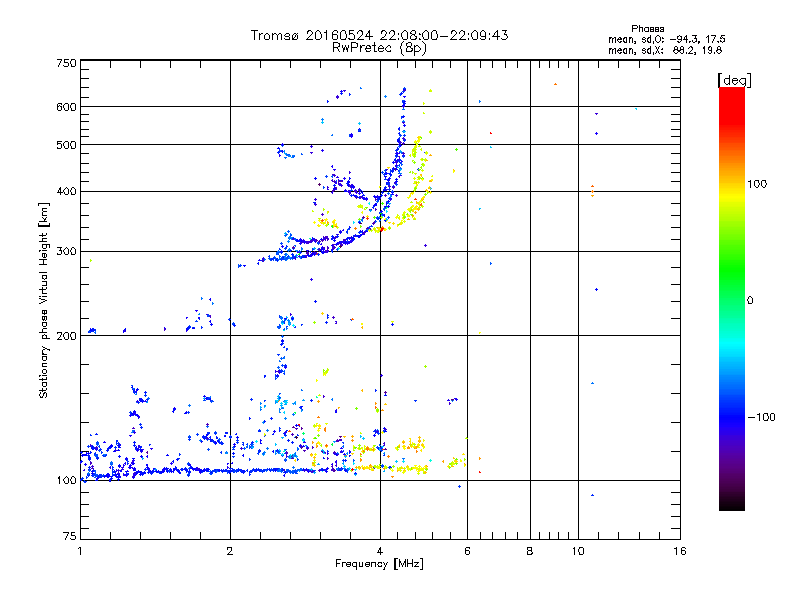
Task: Click the phase colorbar
Action: 732,298
